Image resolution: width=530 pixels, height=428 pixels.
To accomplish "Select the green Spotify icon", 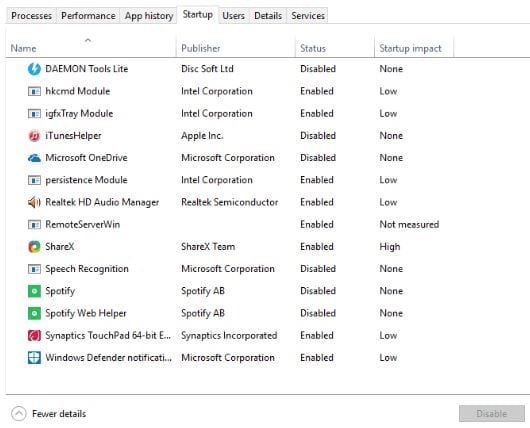I will (x=34, y=291).
